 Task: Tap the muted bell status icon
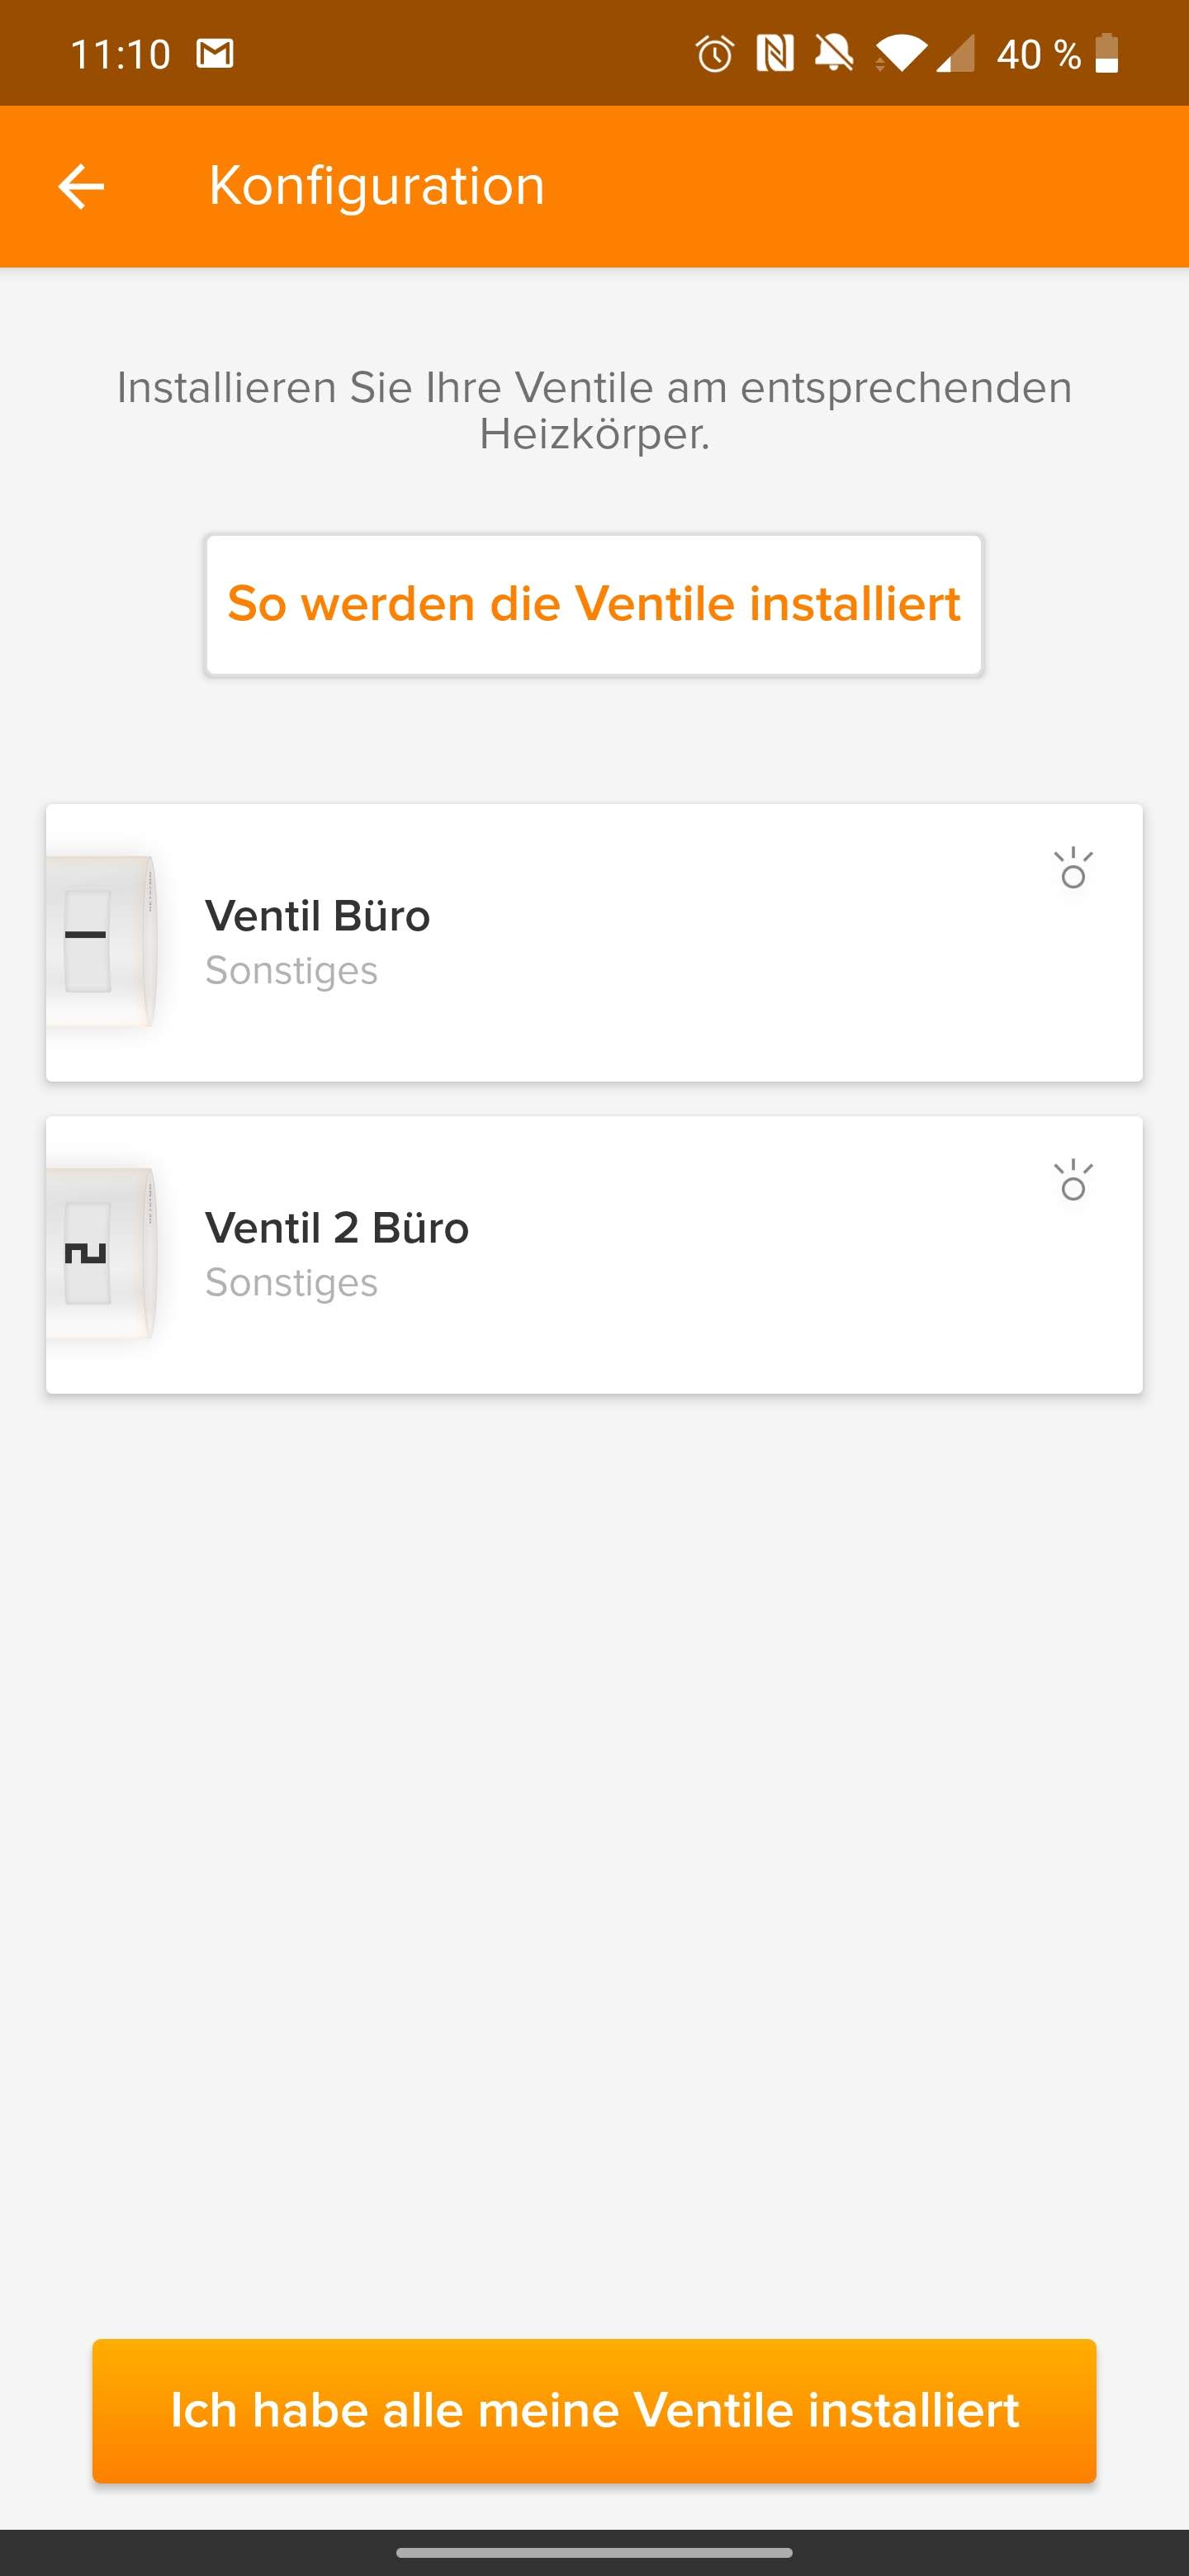coord(834,54)
